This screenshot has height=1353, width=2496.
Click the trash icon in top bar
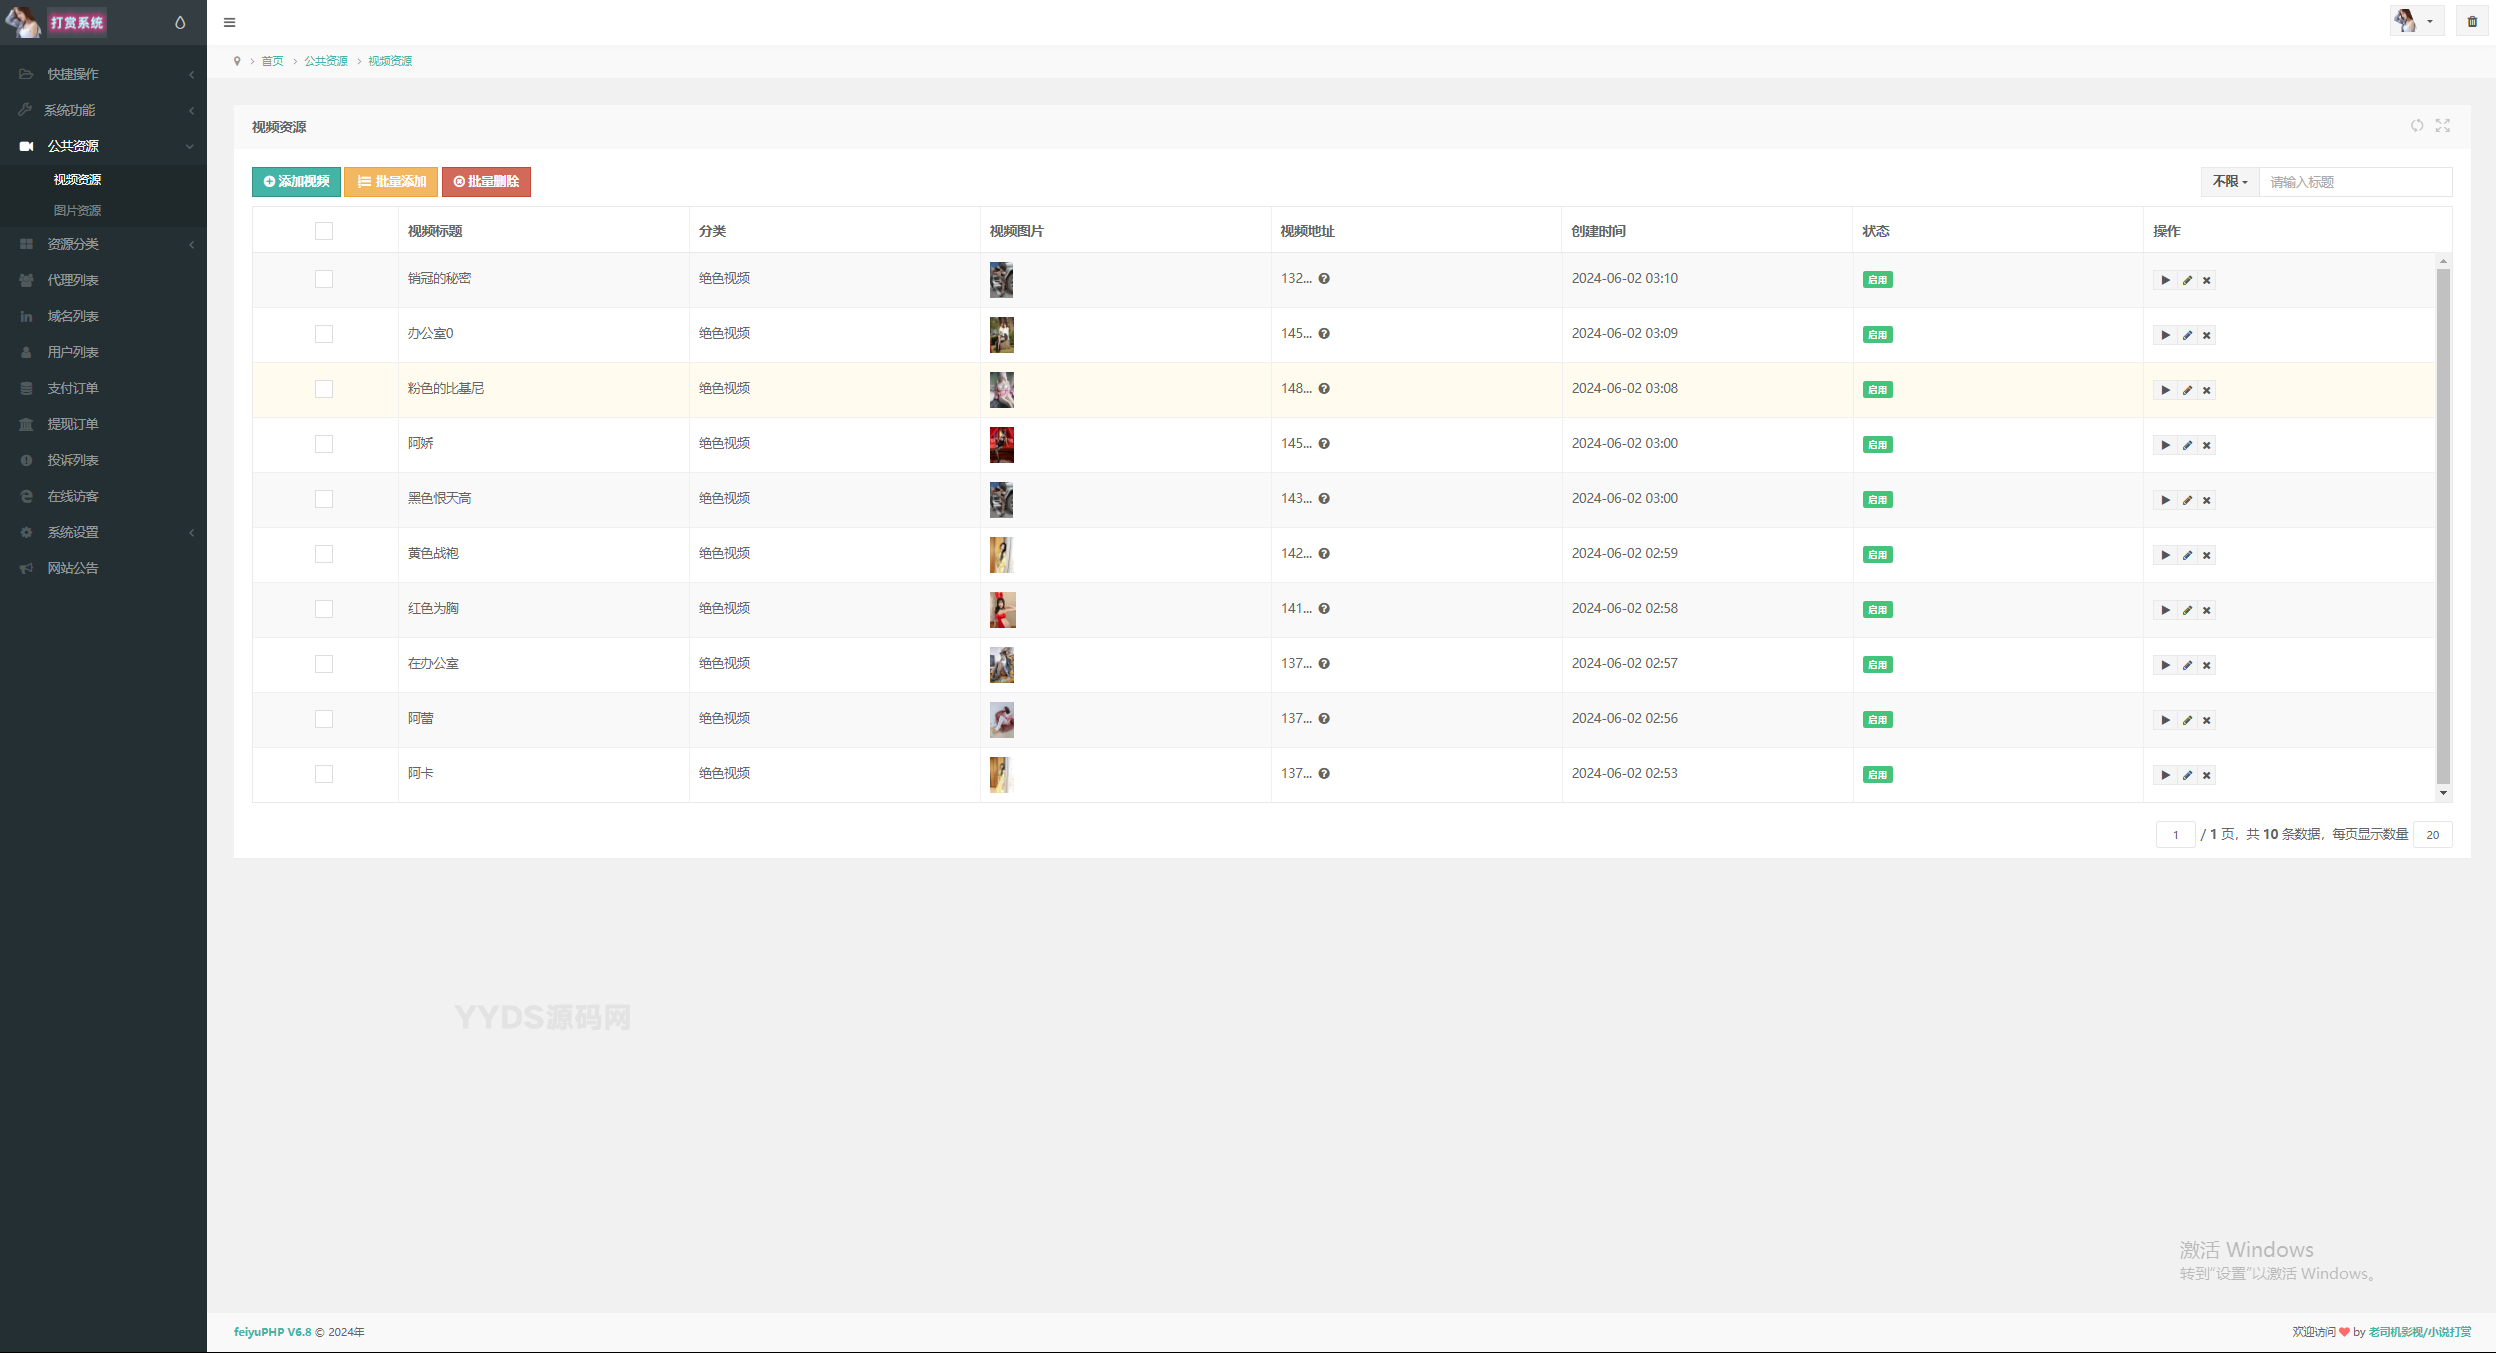click(x=2472, y=22)
